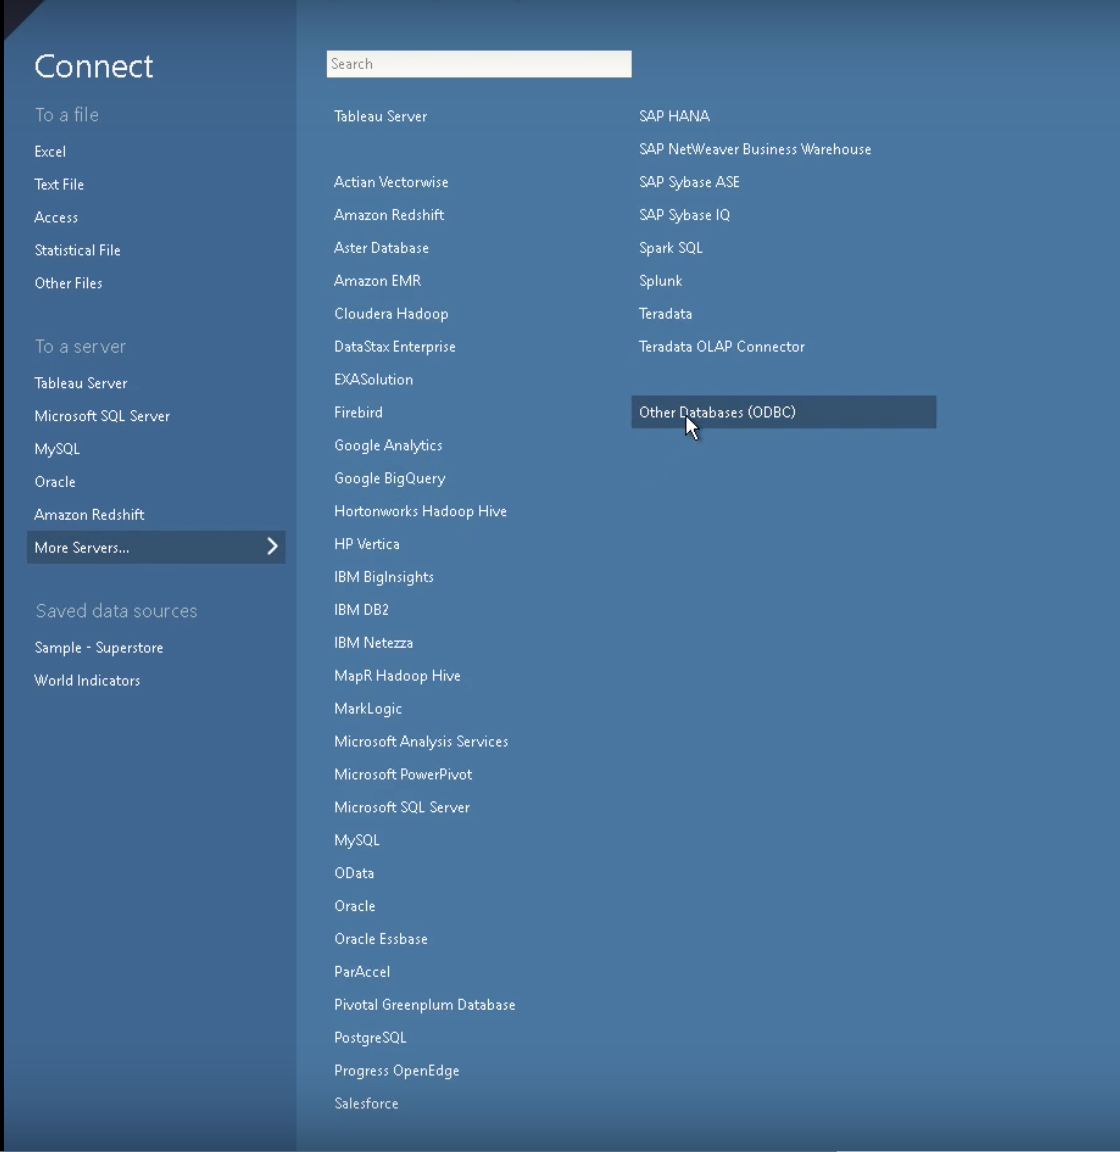Click Other Files in the file section
Image resolution: width=1120 pixels, height=1152 pixels.
point(68,284)
